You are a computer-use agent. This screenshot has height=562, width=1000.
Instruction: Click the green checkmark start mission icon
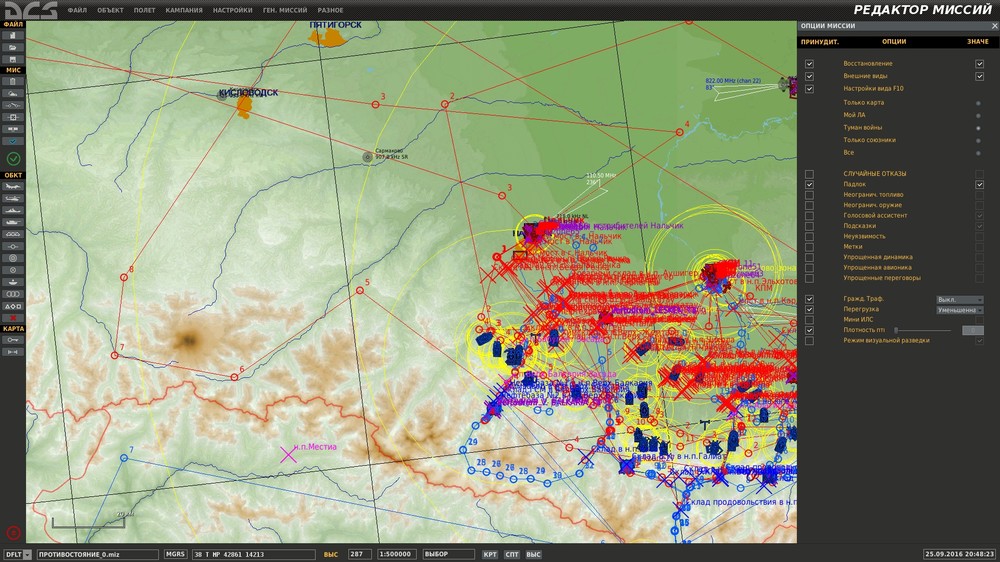tap(13, 159)
